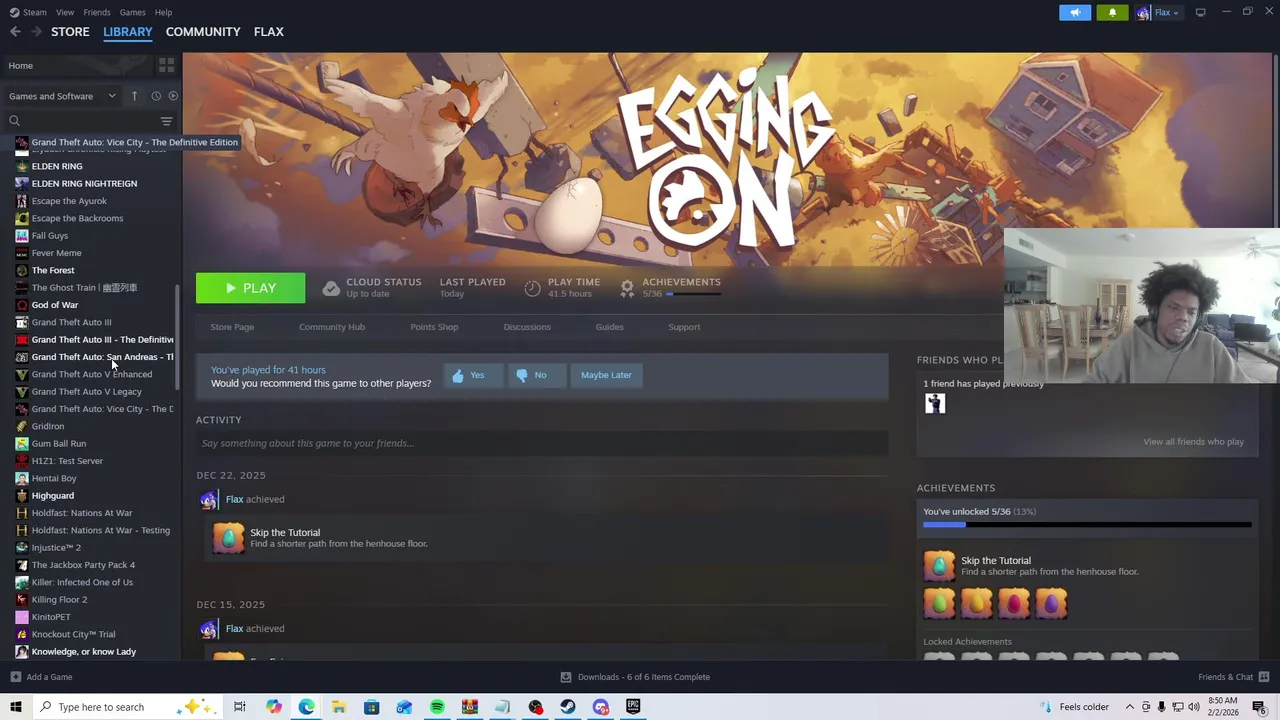1280x720 pixels.
Task: Open File Explorer from the taskbar
Action: (339, 707)
